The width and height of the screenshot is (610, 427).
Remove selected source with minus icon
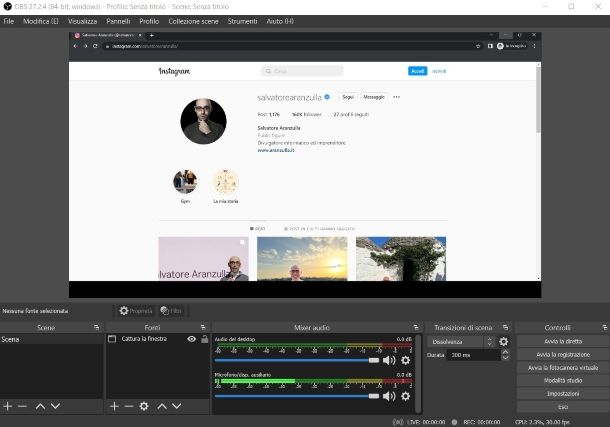click(x=129, y=406)
